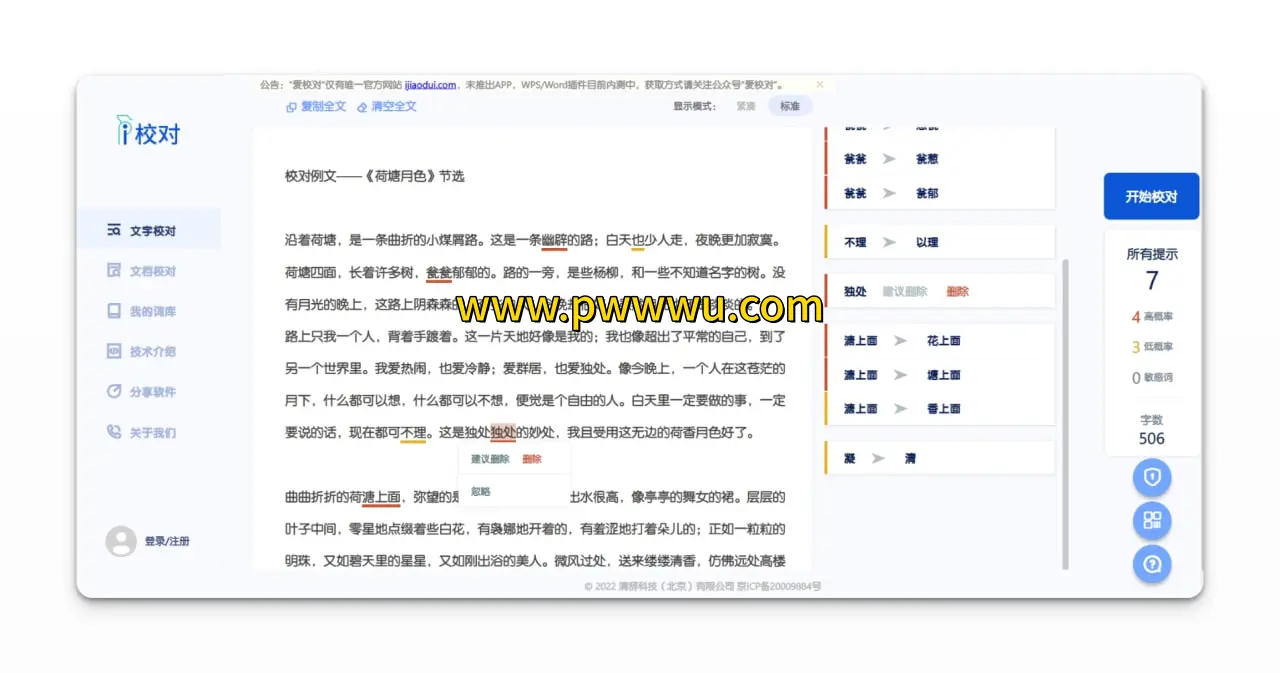This screenshot has height=673, width=1280.
Task: Click the round shield floating button
Action: [1152, 478]
